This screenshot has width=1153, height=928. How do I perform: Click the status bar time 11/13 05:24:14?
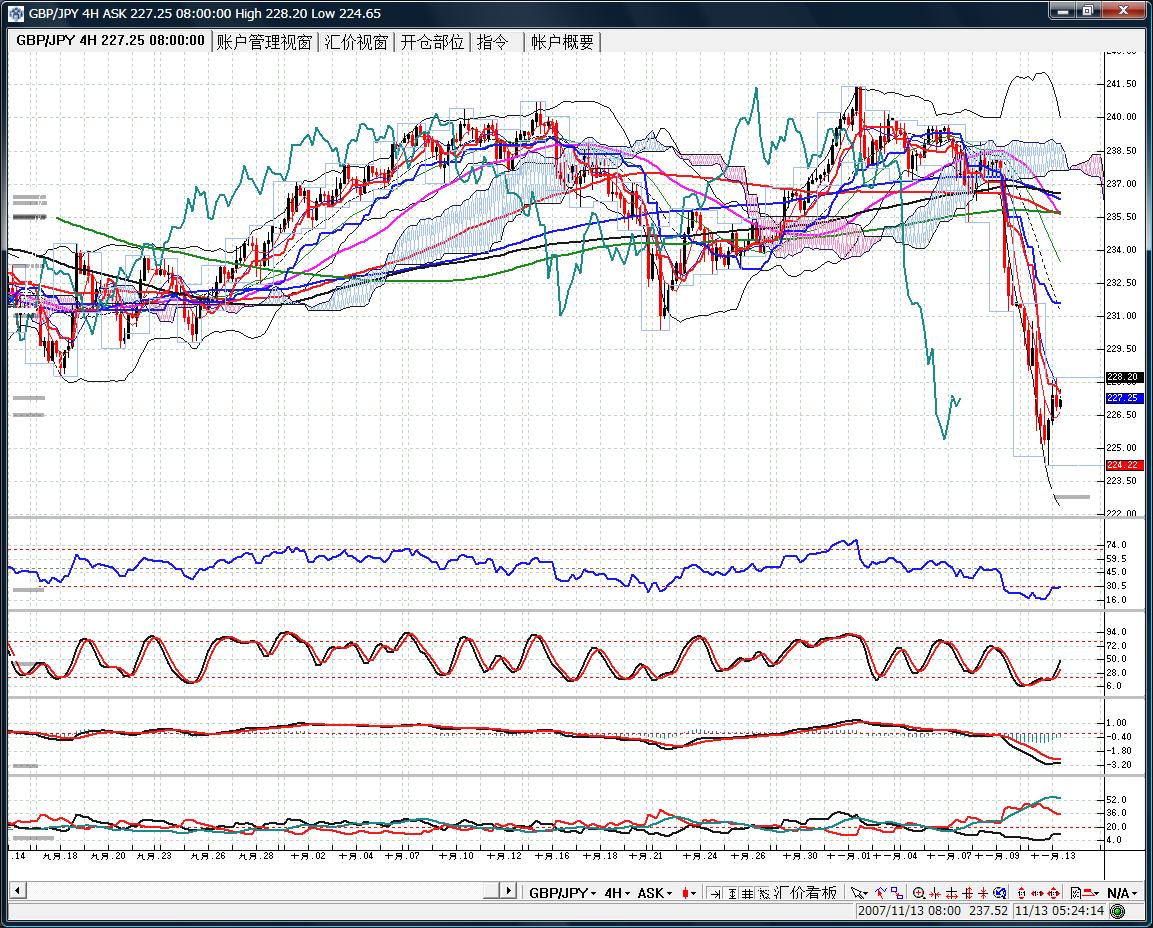tap(1060, 911)
